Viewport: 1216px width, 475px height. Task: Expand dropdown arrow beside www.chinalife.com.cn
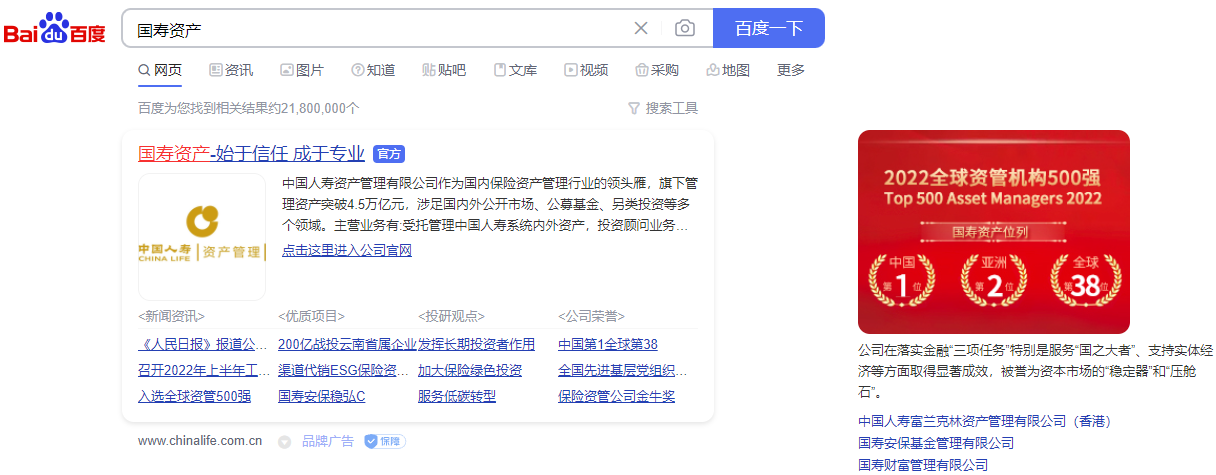point(284,441)
